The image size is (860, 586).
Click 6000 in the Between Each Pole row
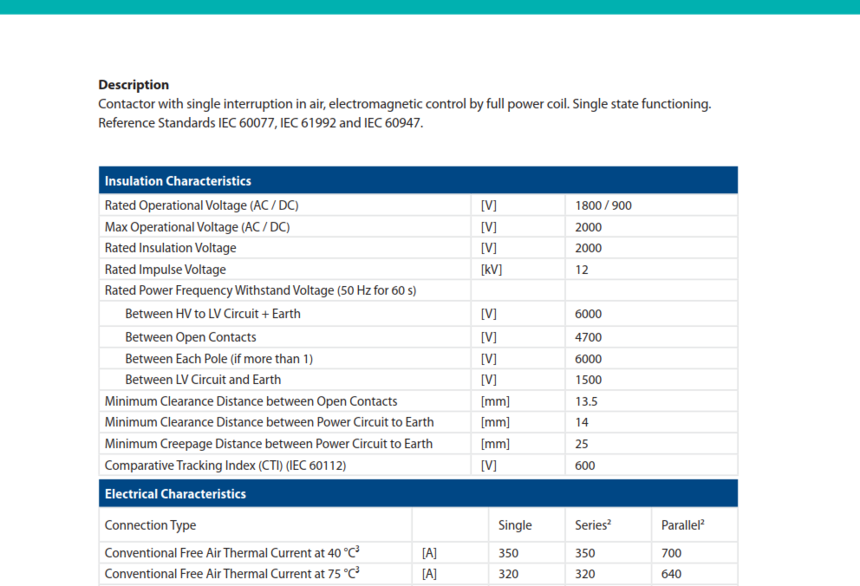click(x=588, y=358)
